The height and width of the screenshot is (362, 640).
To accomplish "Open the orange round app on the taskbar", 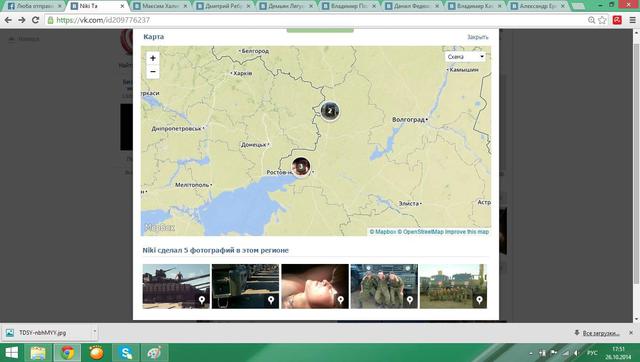I will [96, 353].
